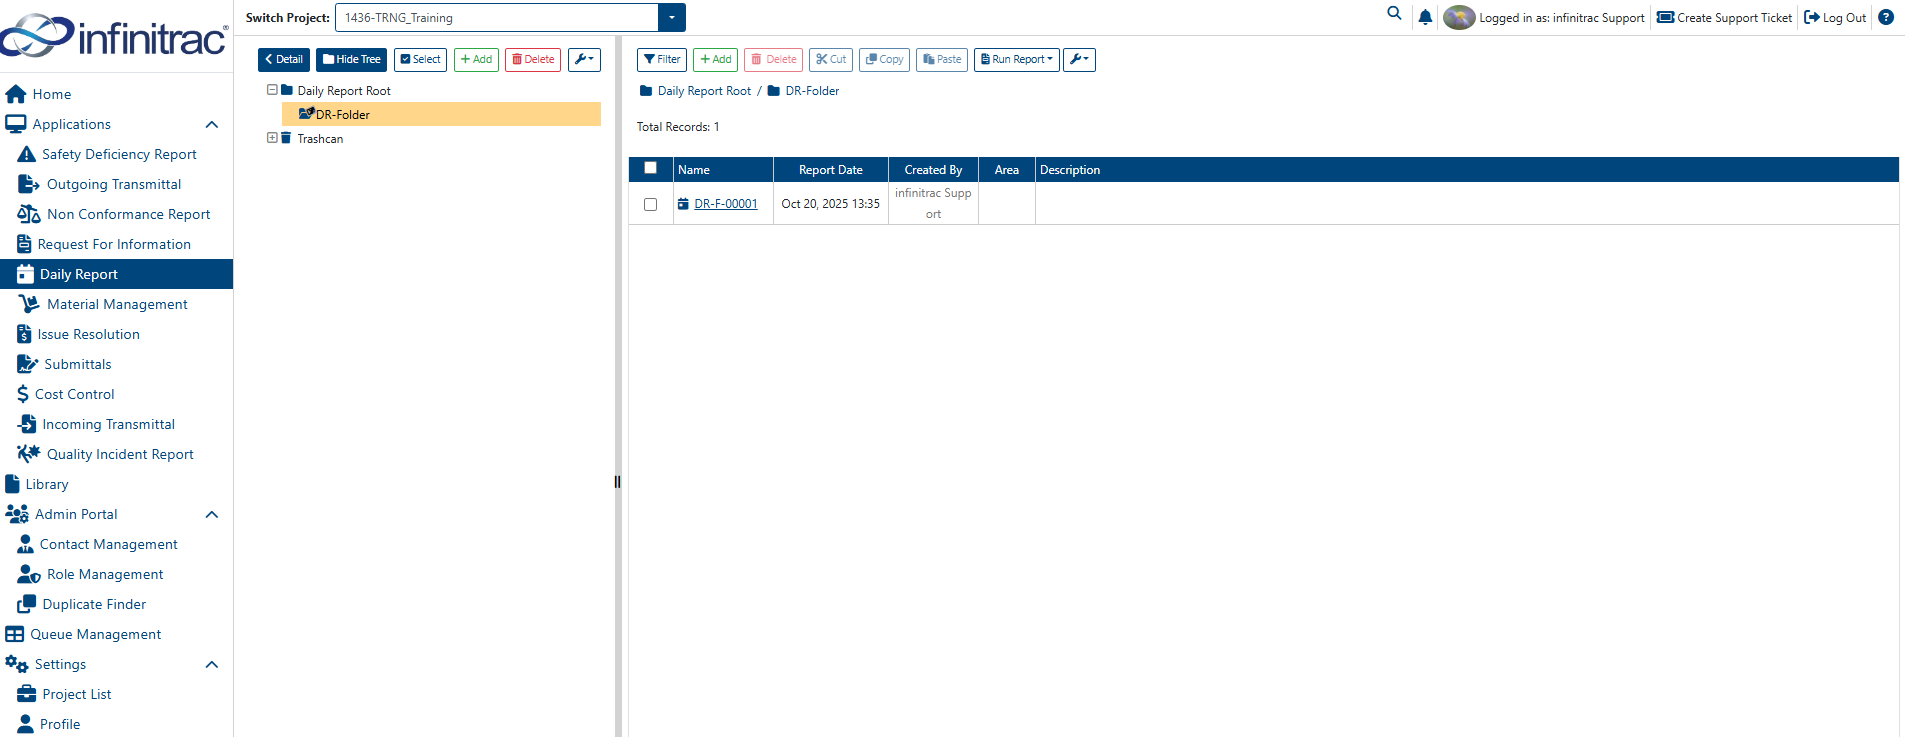The width and height of the screenshot is (1905, 737).
Task: Click Hide Tree button
Action: coord(352,60)
